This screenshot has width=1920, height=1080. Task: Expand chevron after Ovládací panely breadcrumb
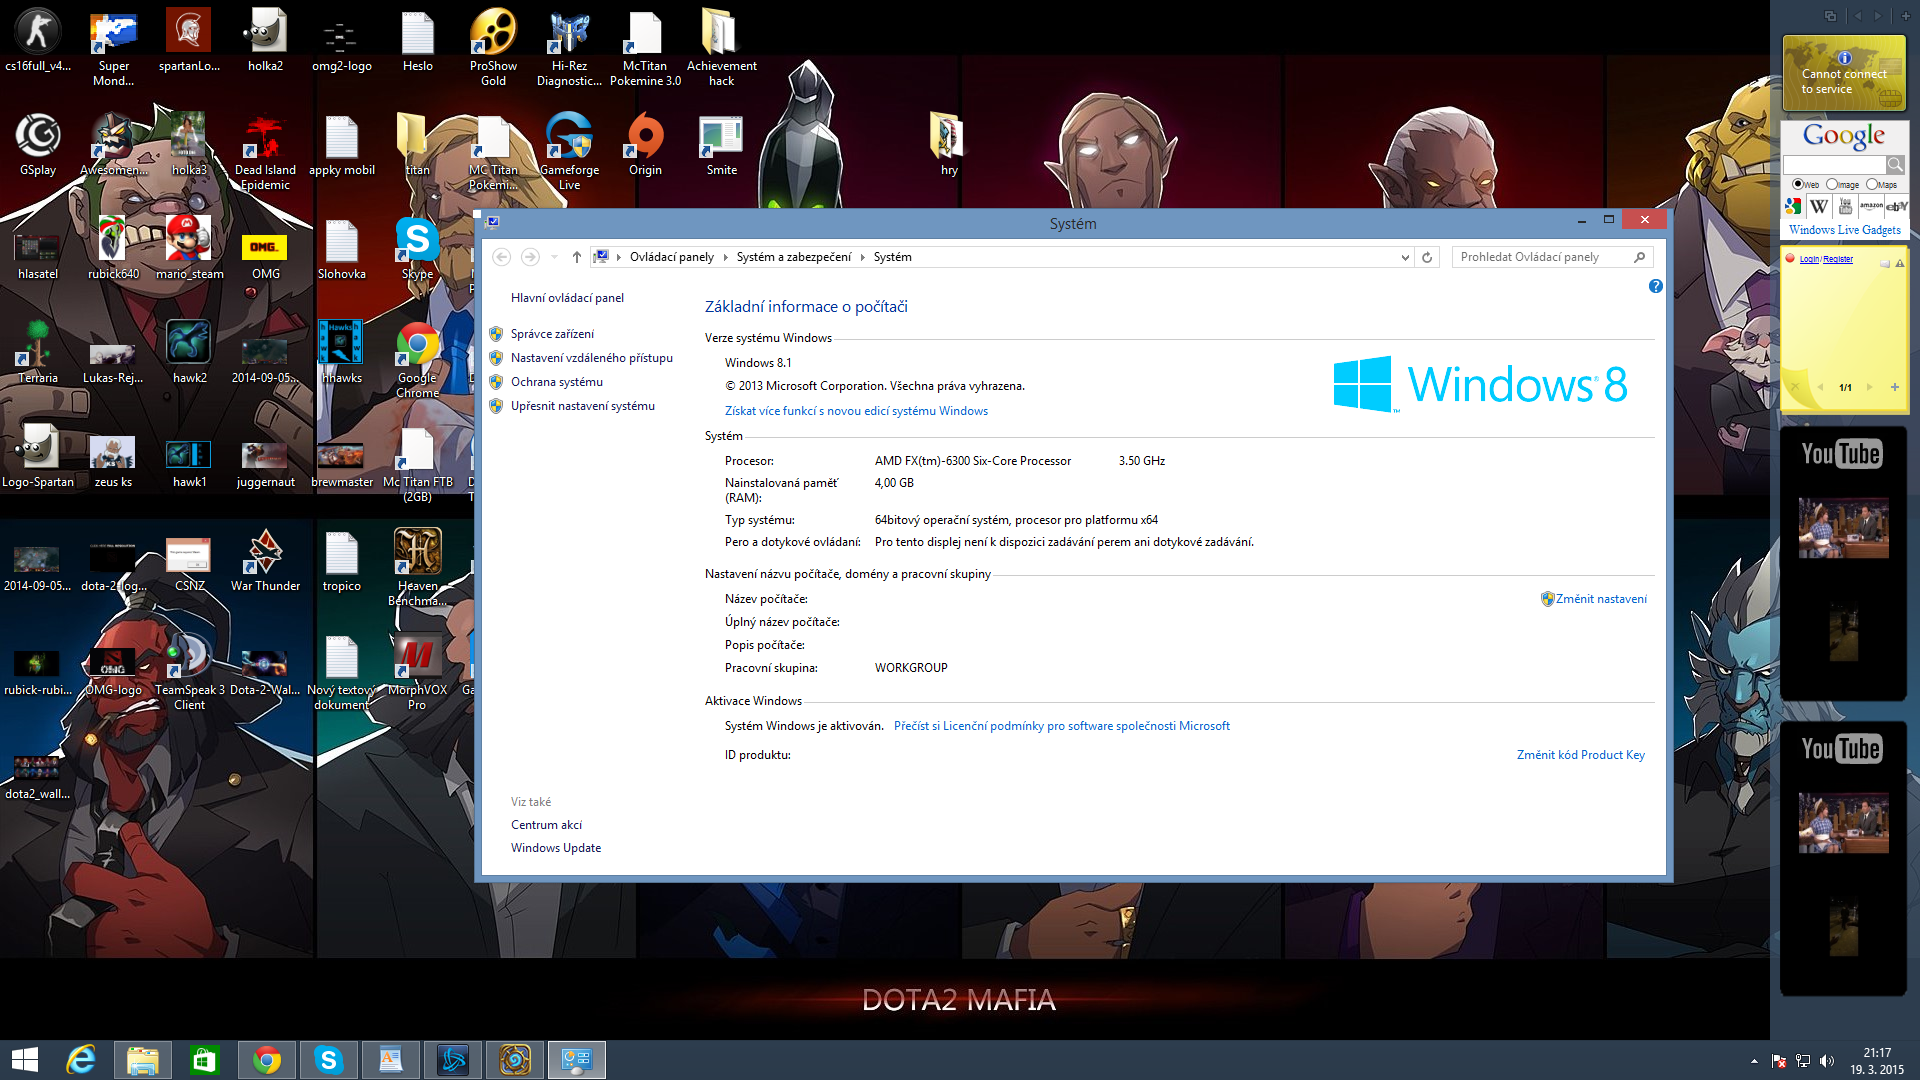coord(725,257)
